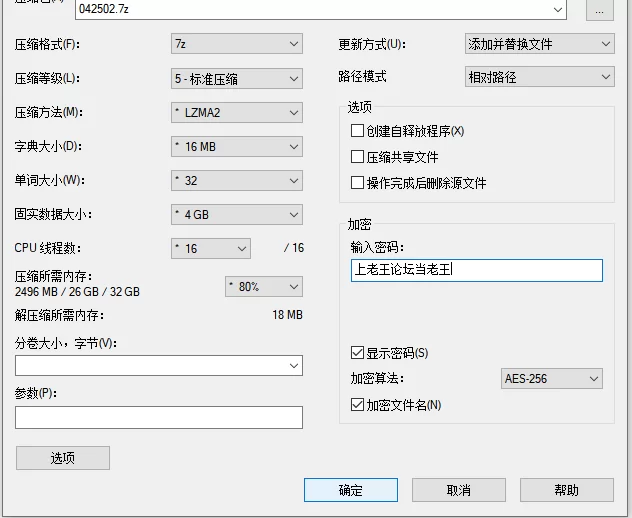Expand the memory usage 80% dropdown

264,287
